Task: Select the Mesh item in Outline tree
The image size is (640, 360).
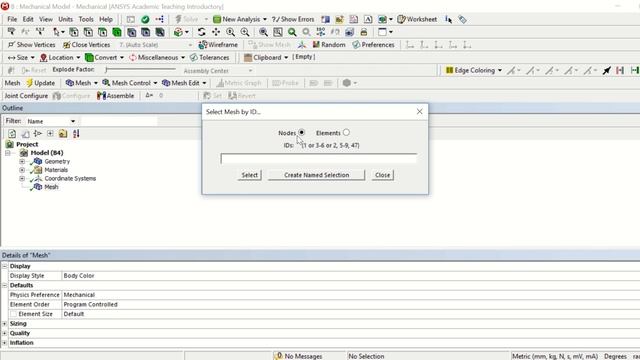Action: pos(51,187)
